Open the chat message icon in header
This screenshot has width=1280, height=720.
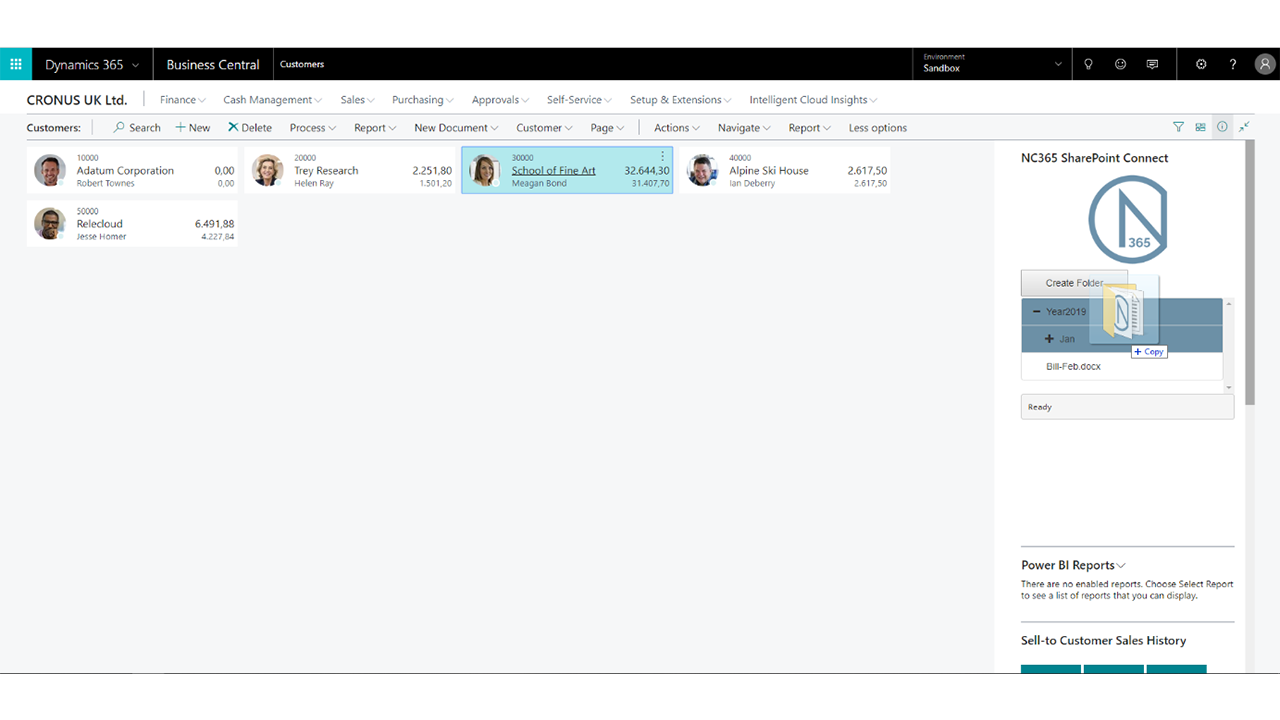[1152, 64]
